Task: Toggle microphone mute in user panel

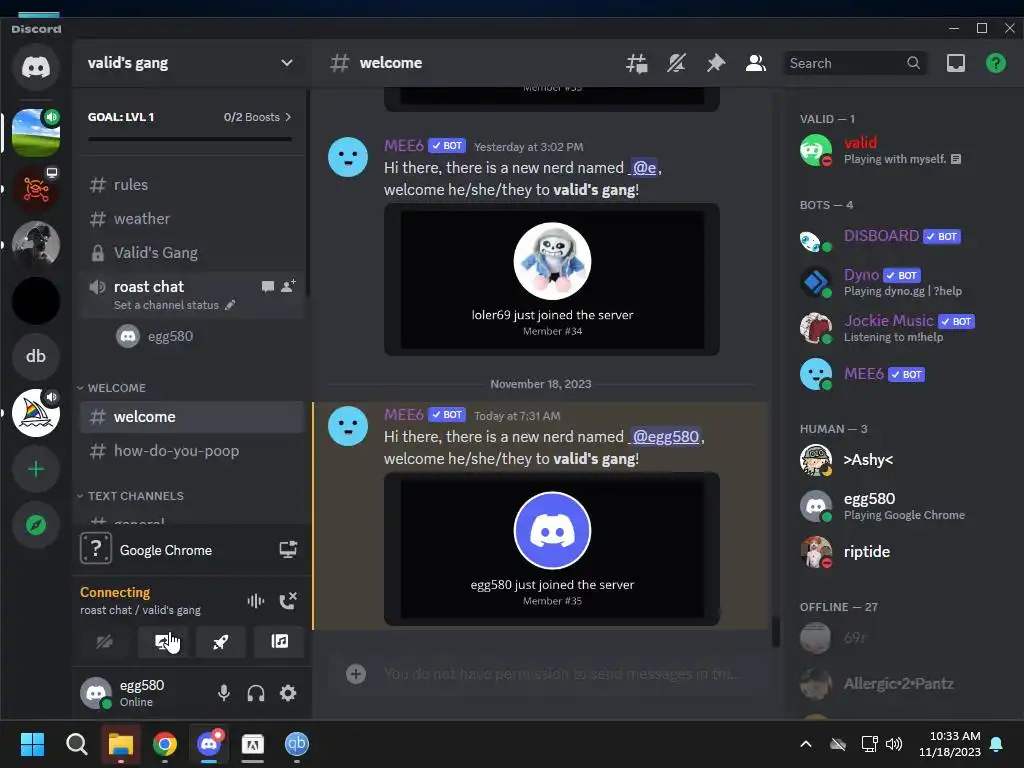Action: pyautogui.click(x=224, y=692)
